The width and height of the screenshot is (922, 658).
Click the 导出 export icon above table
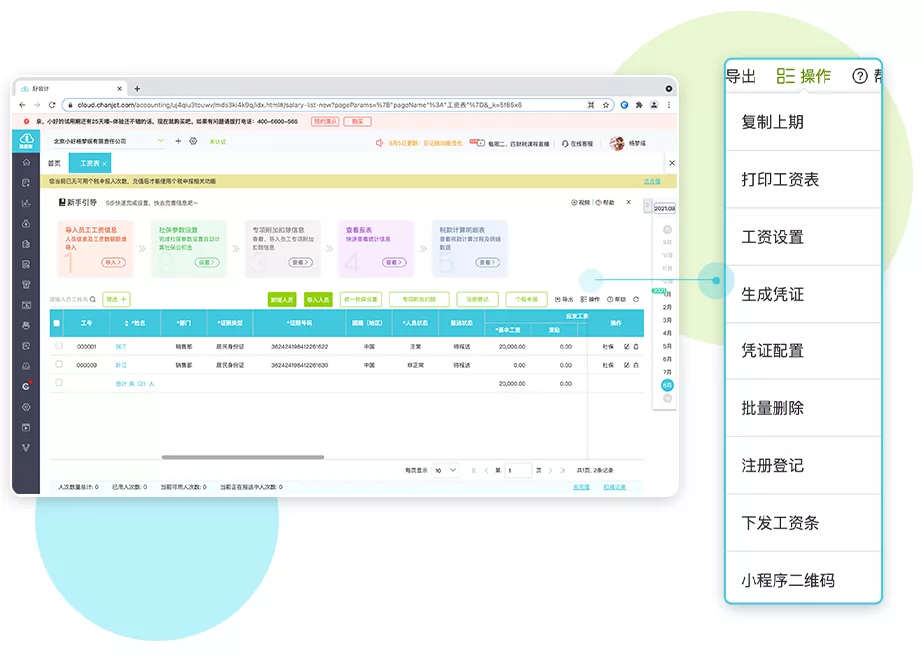click(x=558, y=299)
